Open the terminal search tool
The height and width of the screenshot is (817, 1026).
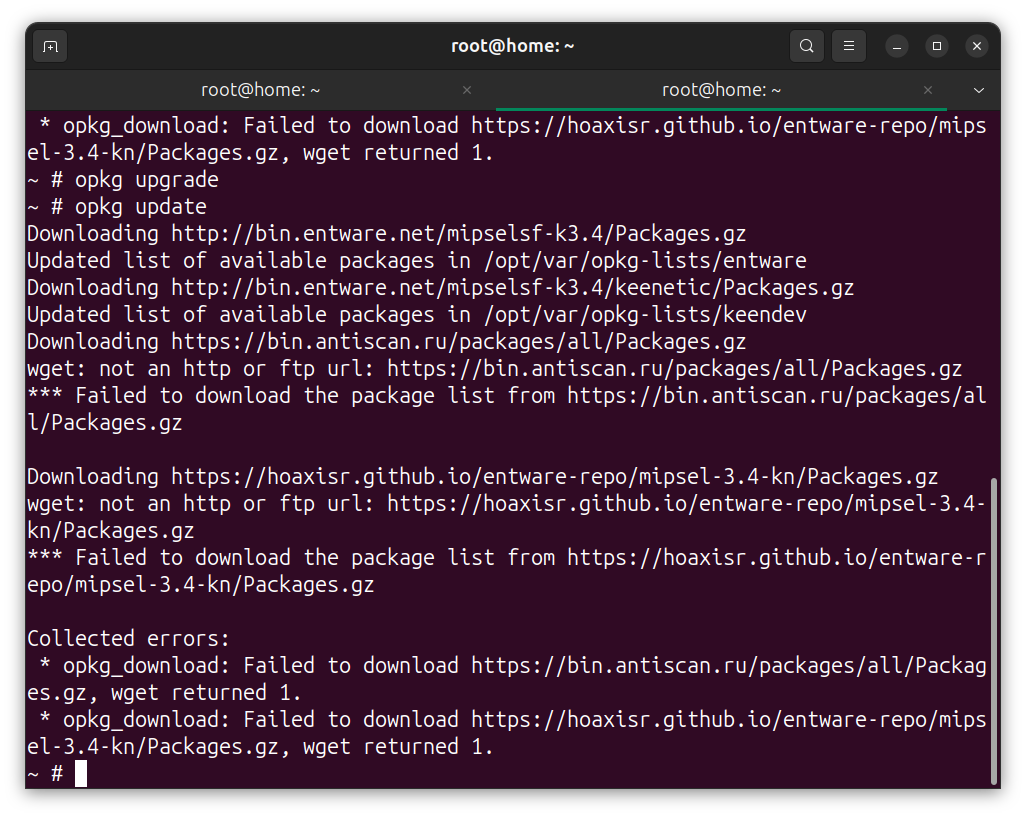pos(806,46)
